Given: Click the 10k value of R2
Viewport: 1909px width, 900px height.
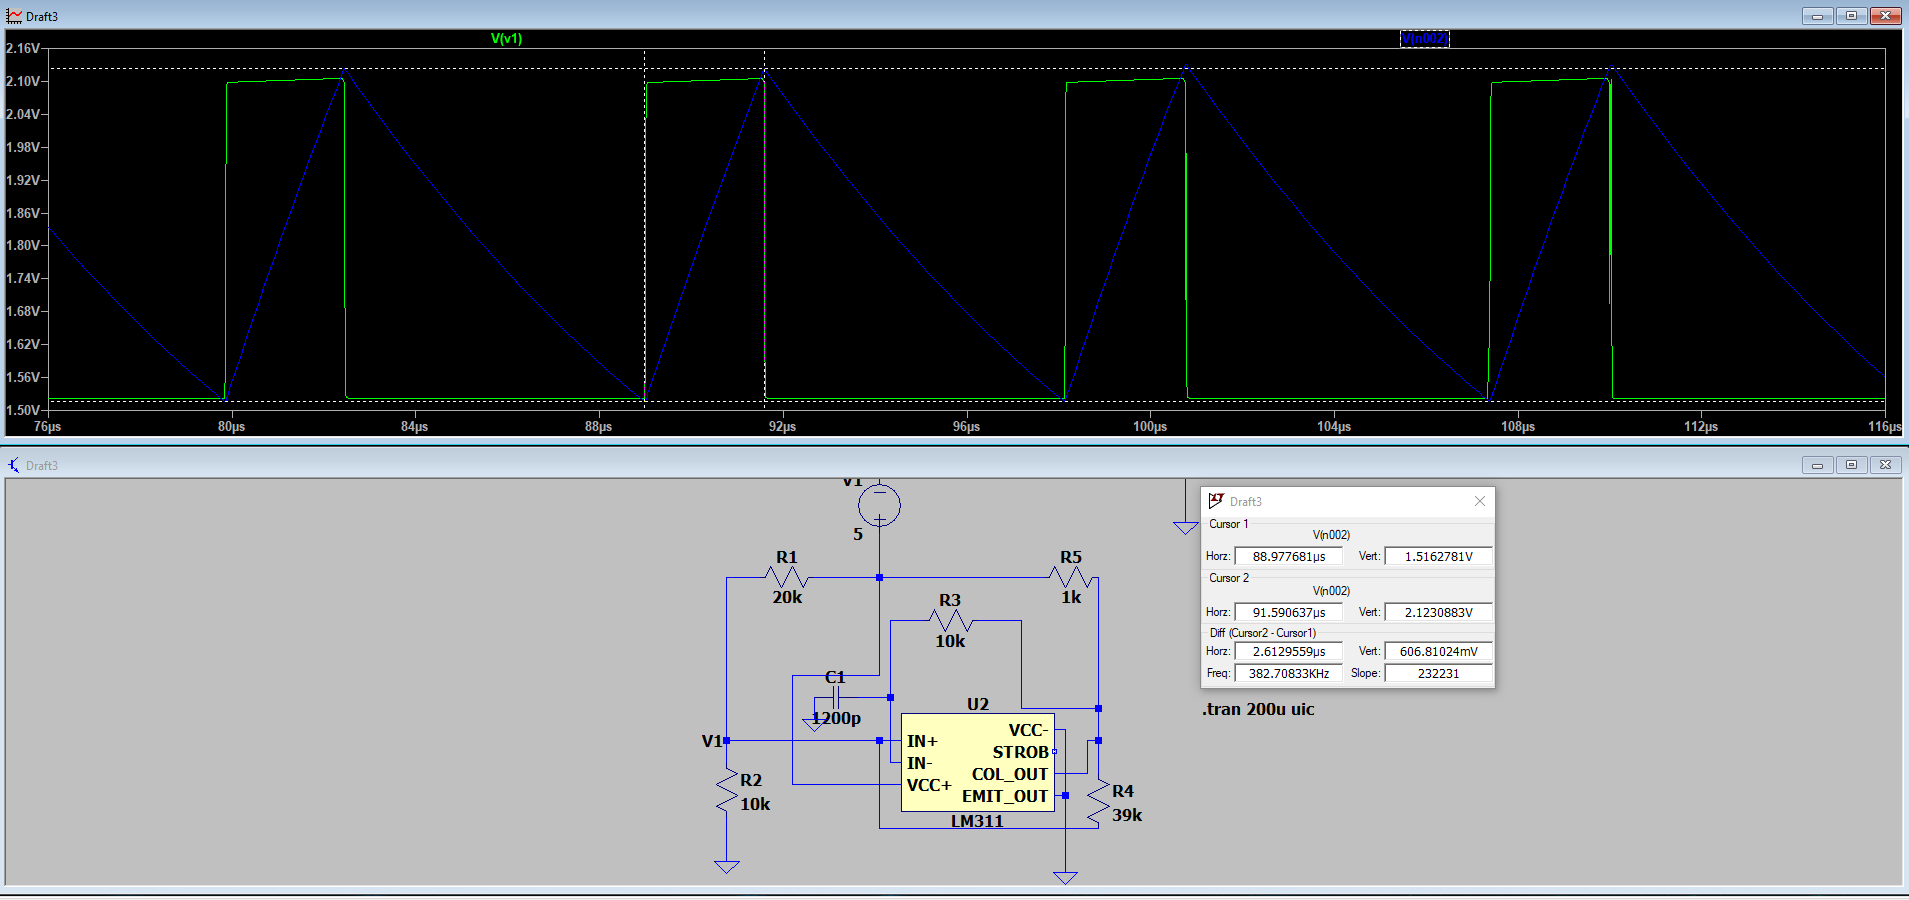Looking at the screenshot, I should pos(755,804).
